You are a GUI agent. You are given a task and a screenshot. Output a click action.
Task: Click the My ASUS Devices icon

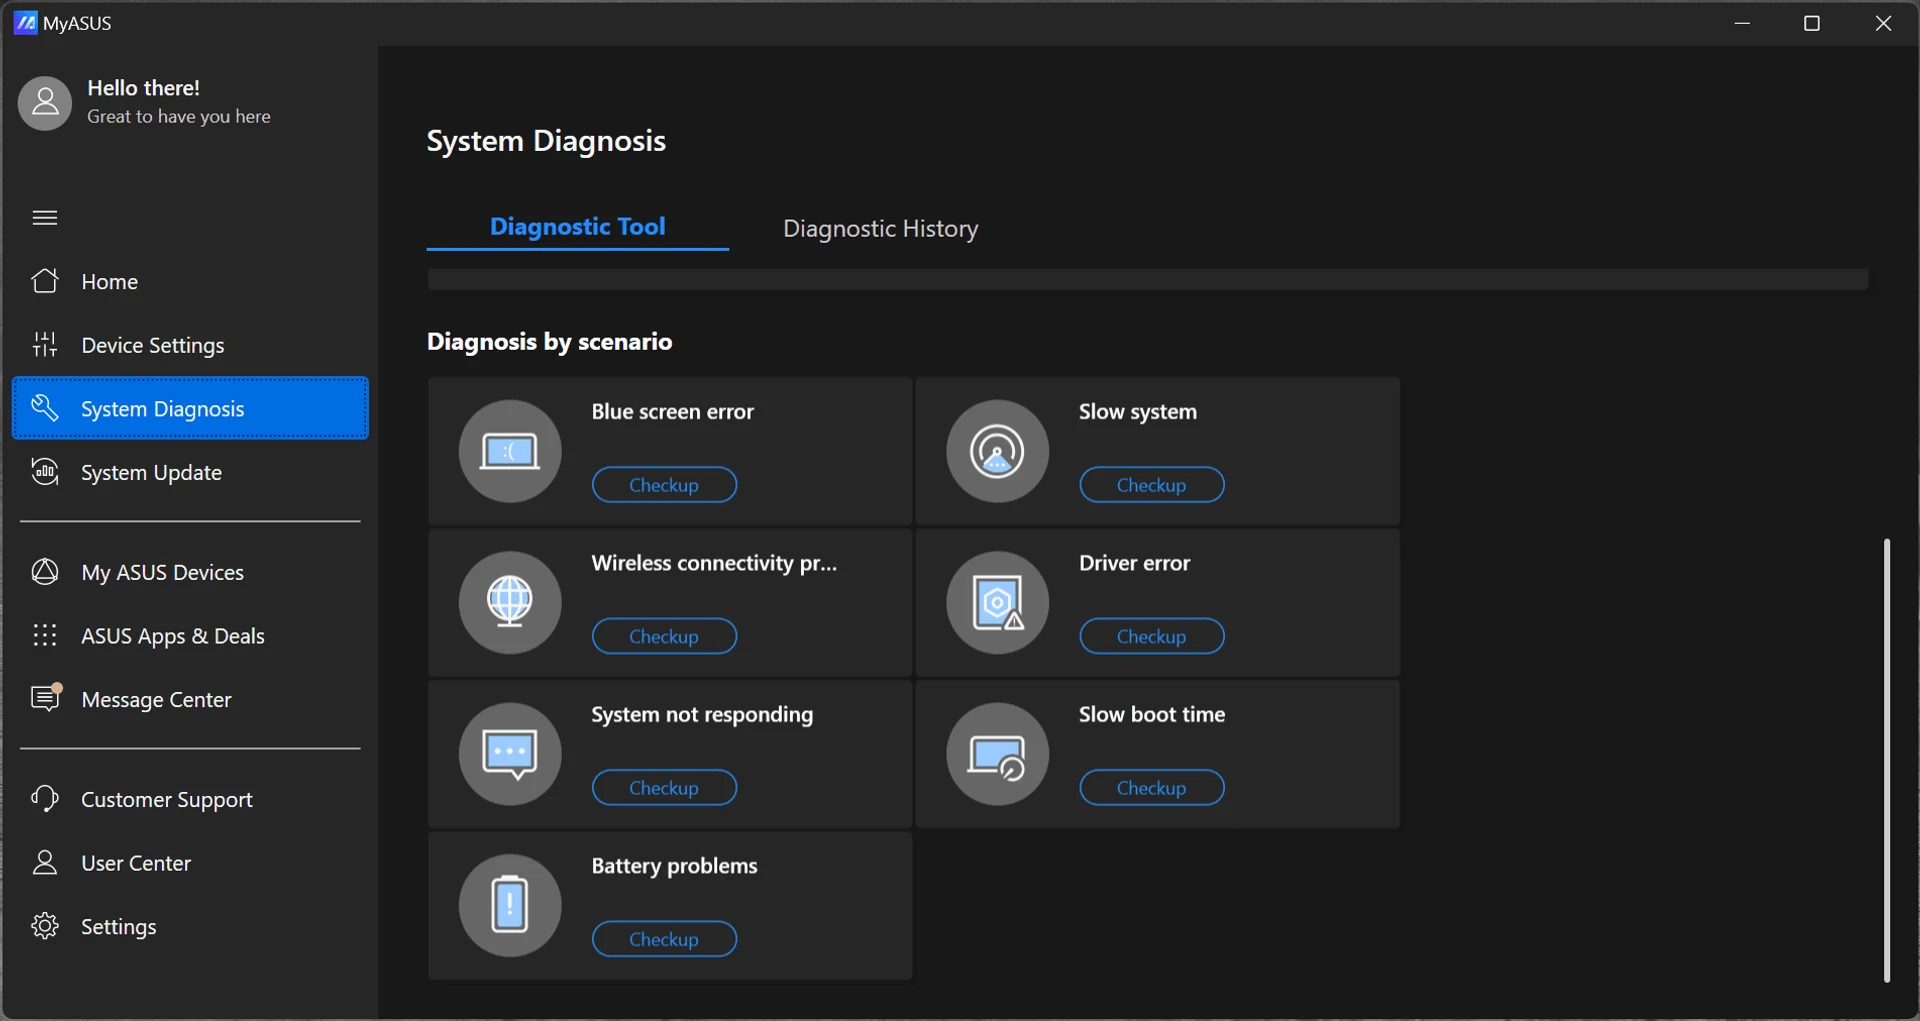[x=45, y=572]
